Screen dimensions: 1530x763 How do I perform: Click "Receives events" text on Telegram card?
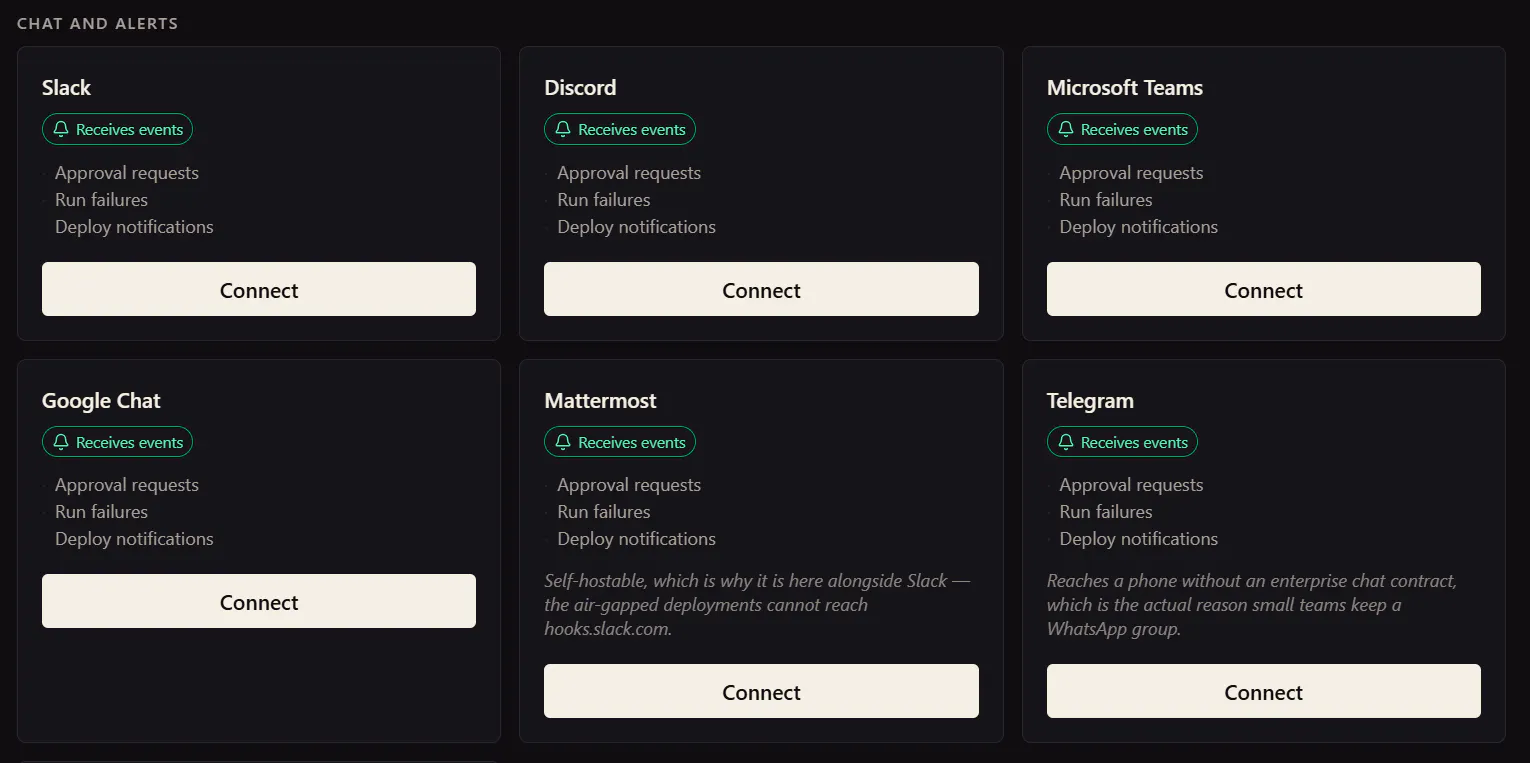(1135, 442)
